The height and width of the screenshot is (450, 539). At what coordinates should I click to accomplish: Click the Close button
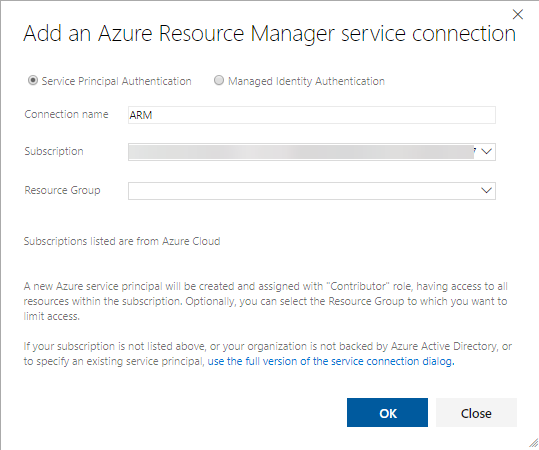476,413
